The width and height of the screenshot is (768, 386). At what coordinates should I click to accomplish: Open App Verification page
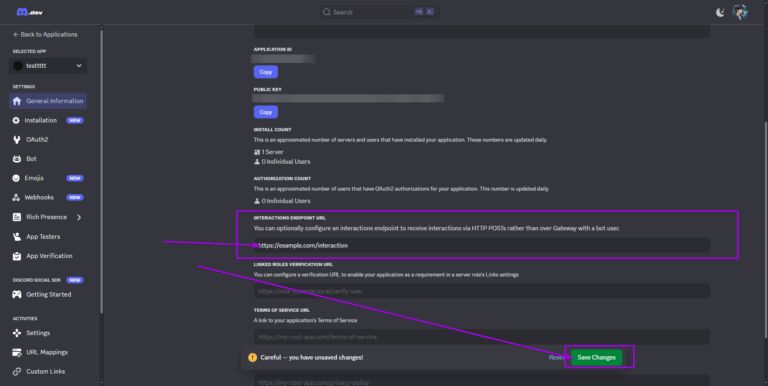48,256
